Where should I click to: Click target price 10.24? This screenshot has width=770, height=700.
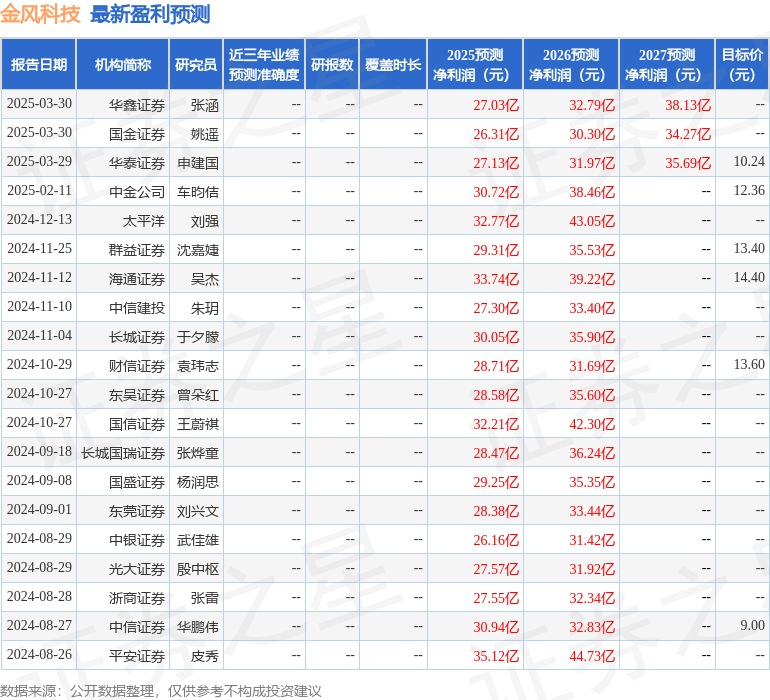pyautogui.click(x=749, y=162)
